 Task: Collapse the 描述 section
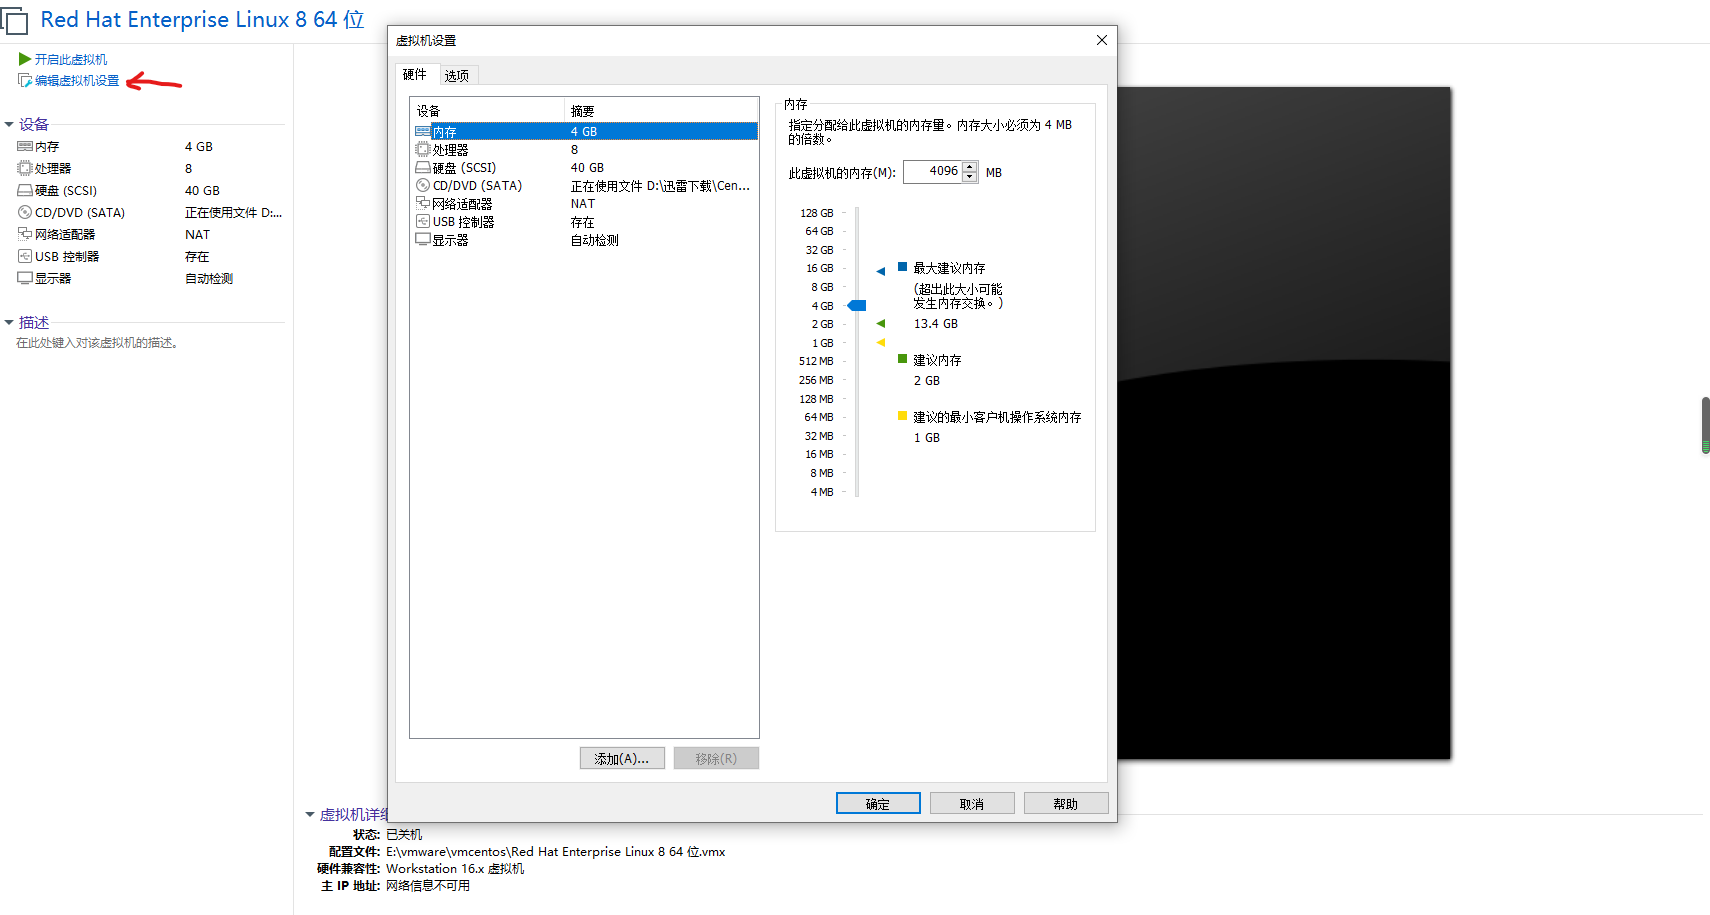[9, 322]
